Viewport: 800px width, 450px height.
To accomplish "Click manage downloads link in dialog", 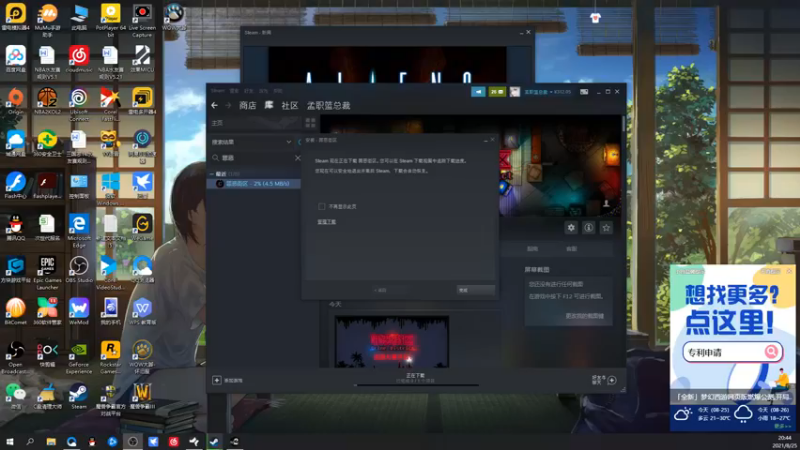I will [x=327, y=222].
